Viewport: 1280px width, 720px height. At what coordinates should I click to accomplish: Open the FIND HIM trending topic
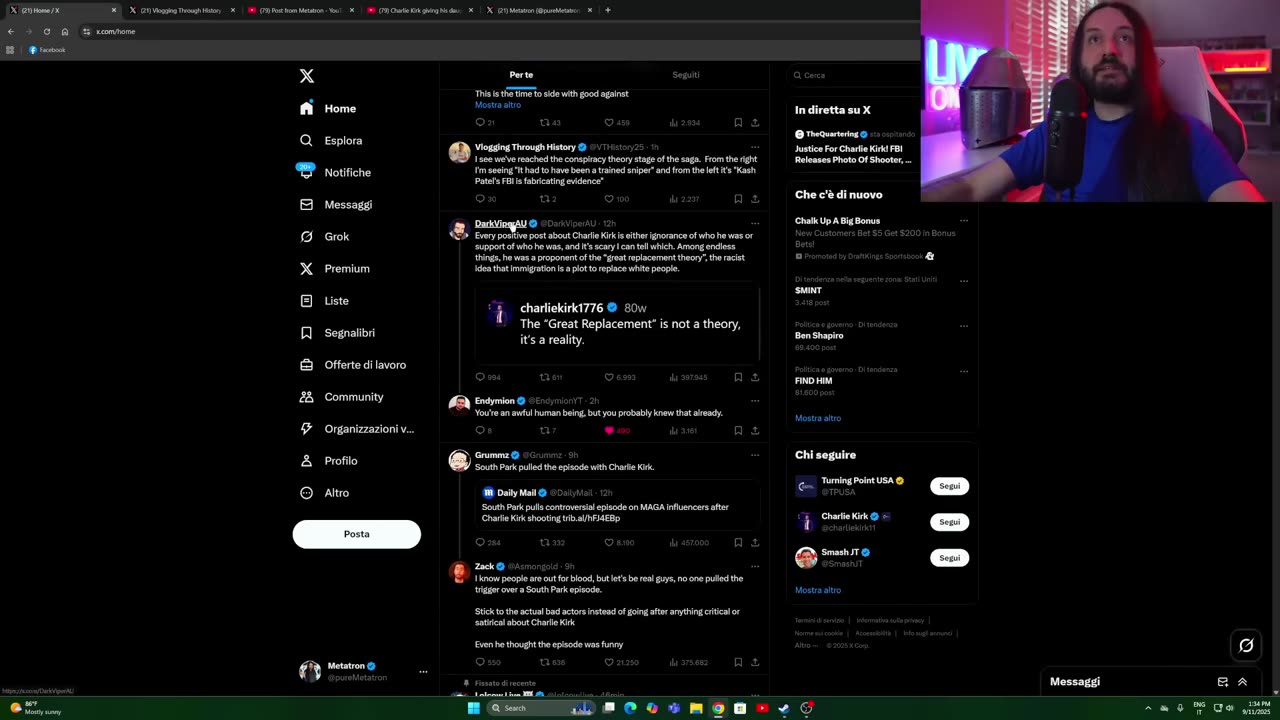click(x=813, y=381)
